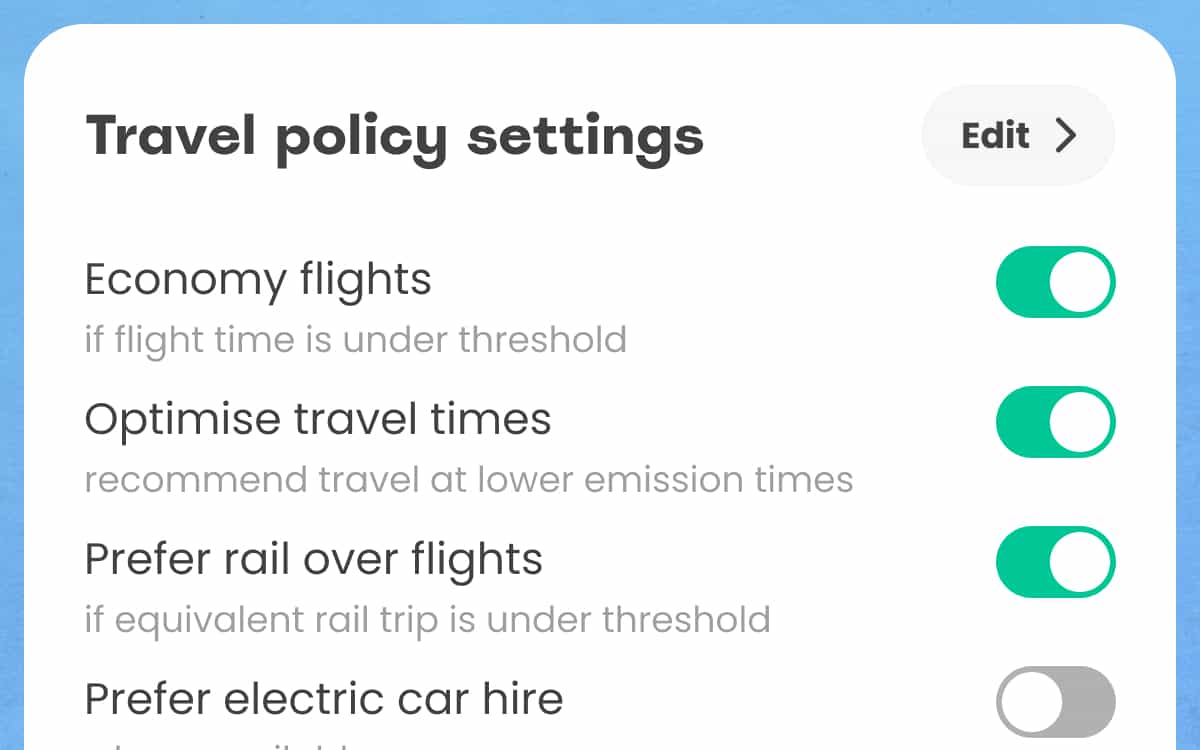Open travel policy editing via the chevron arrow
Screen dimensions: 1200x750
(1068, 135)
